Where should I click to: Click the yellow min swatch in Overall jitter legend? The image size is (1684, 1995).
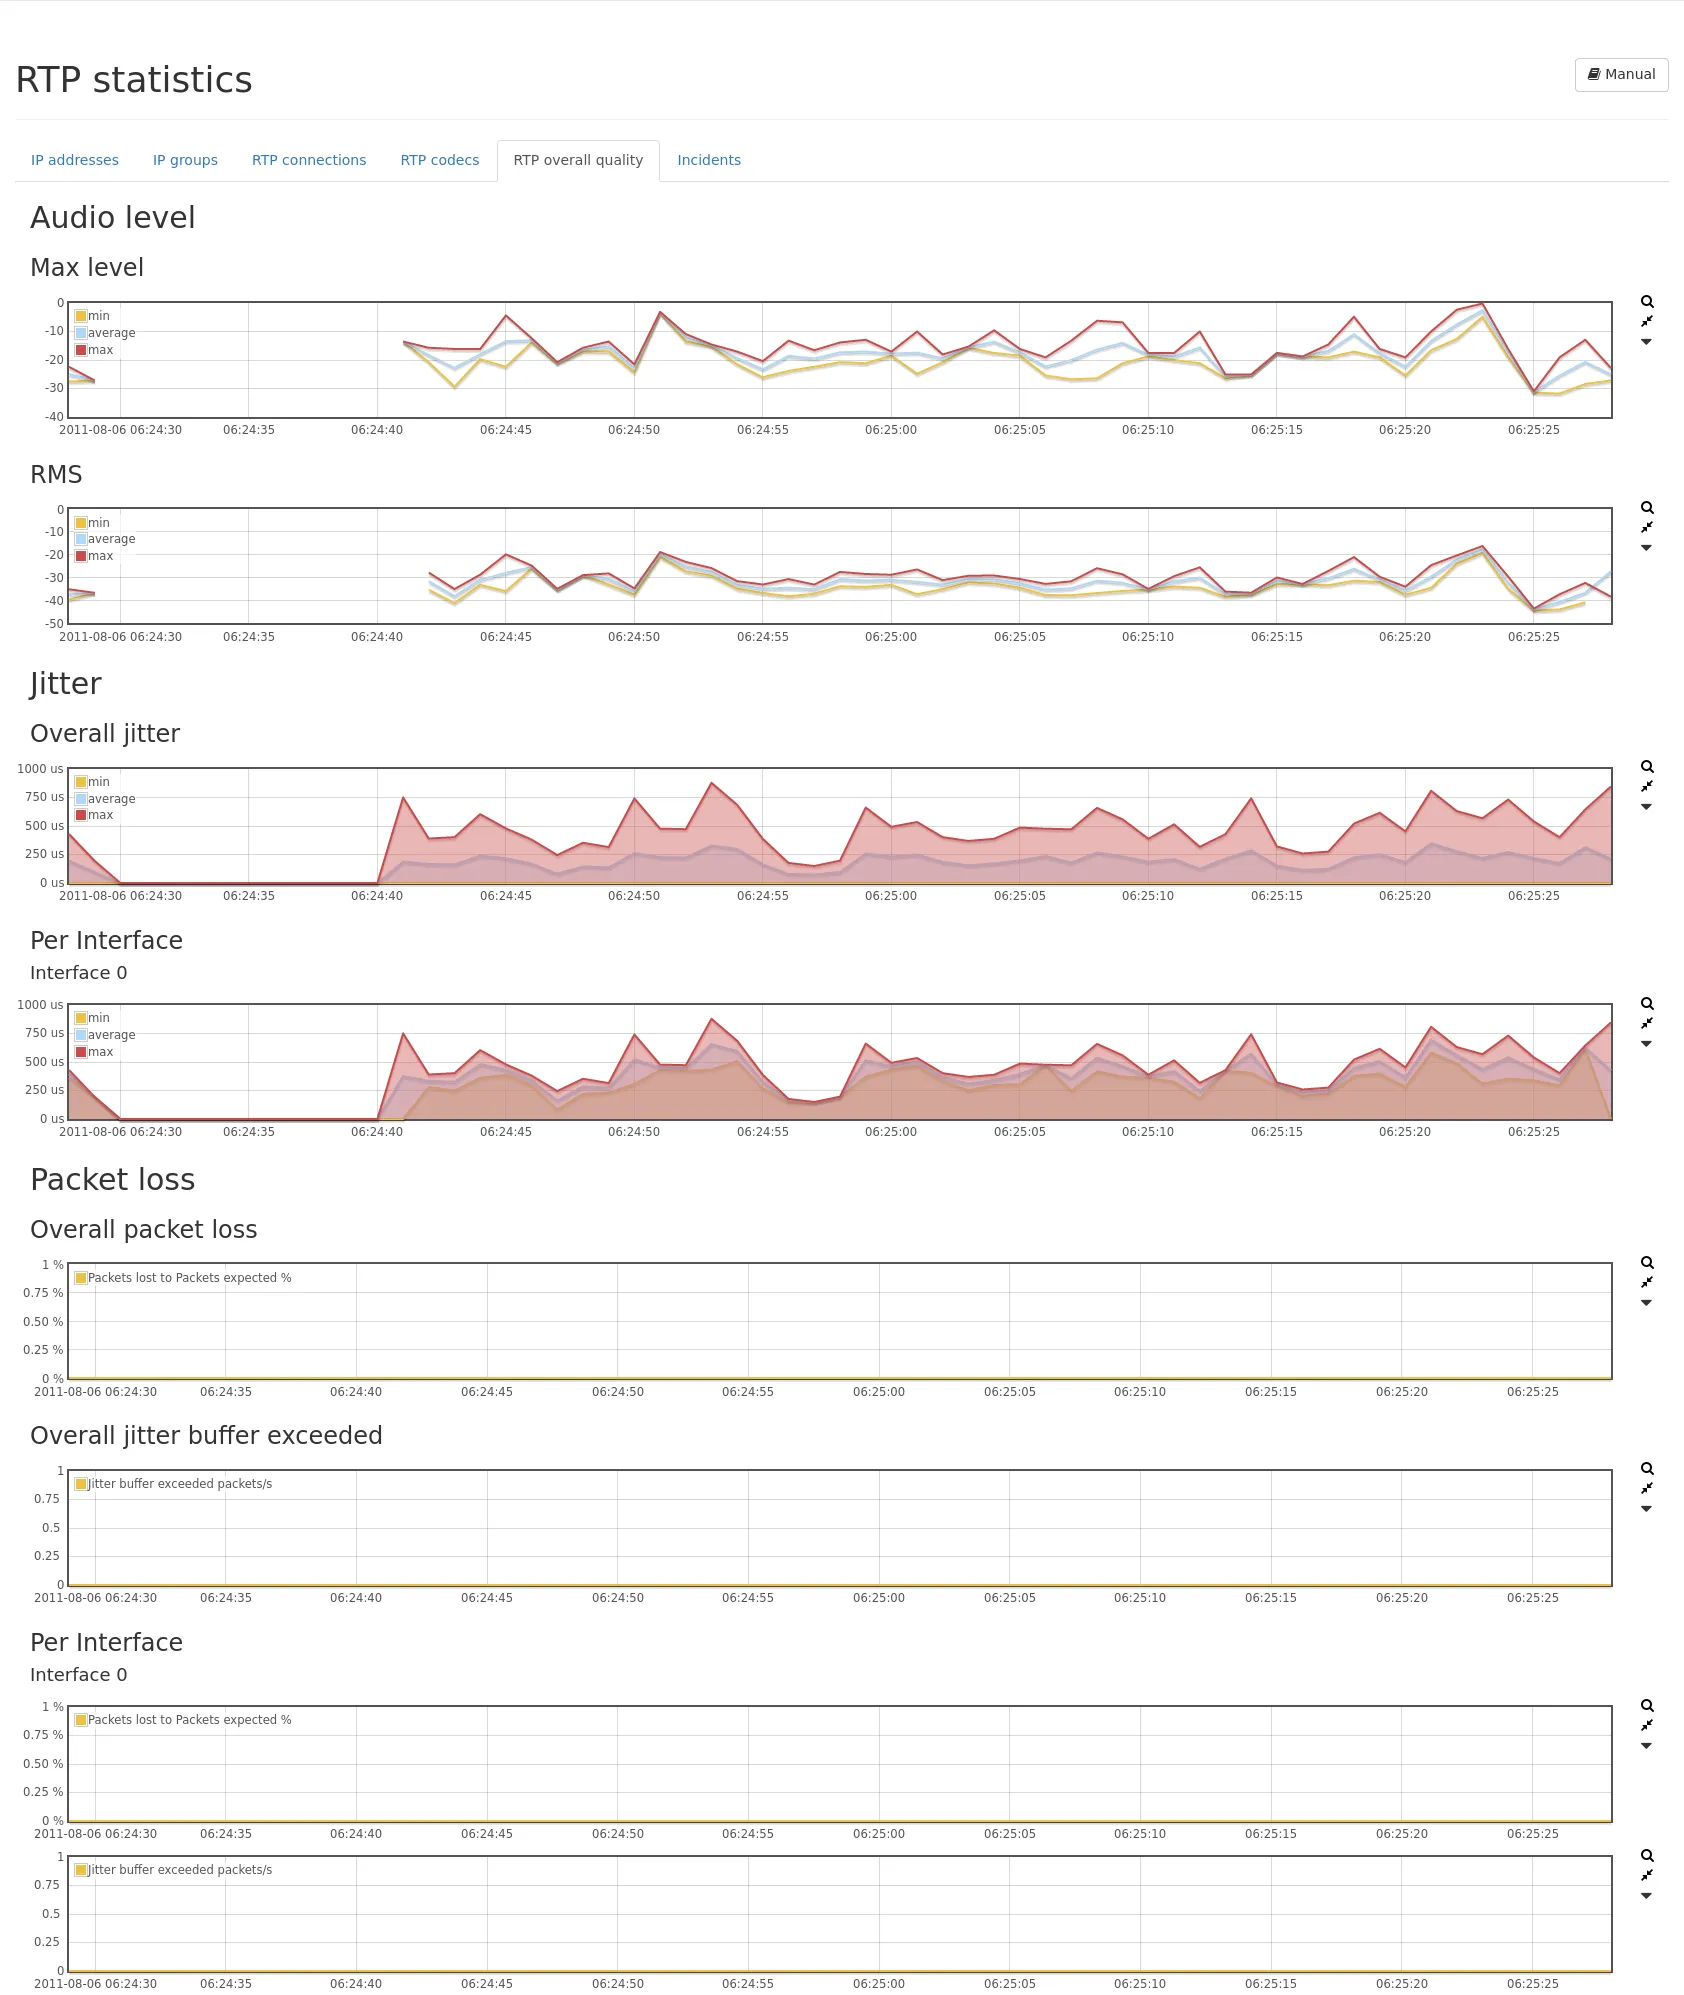(x=81, y=782)
